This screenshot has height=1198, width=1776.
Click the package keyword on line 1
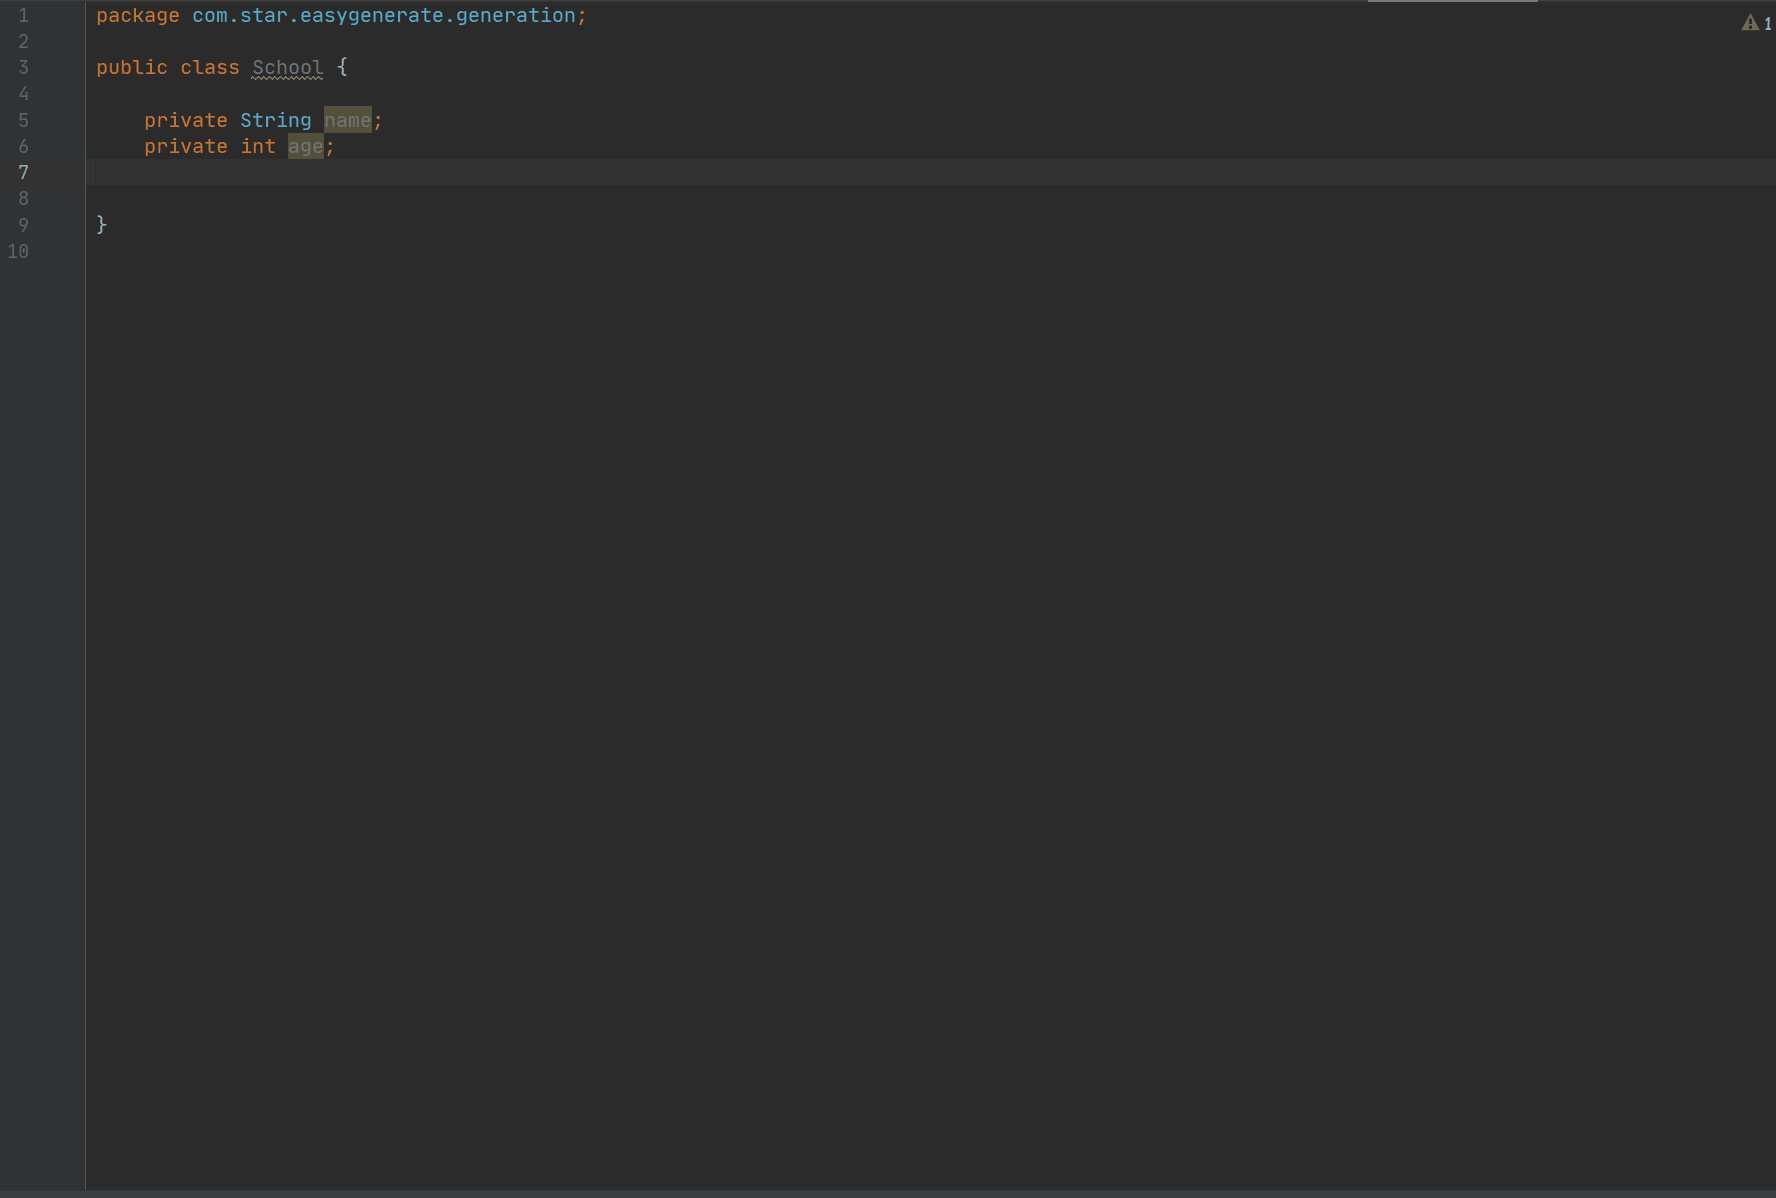click(138, 16)
